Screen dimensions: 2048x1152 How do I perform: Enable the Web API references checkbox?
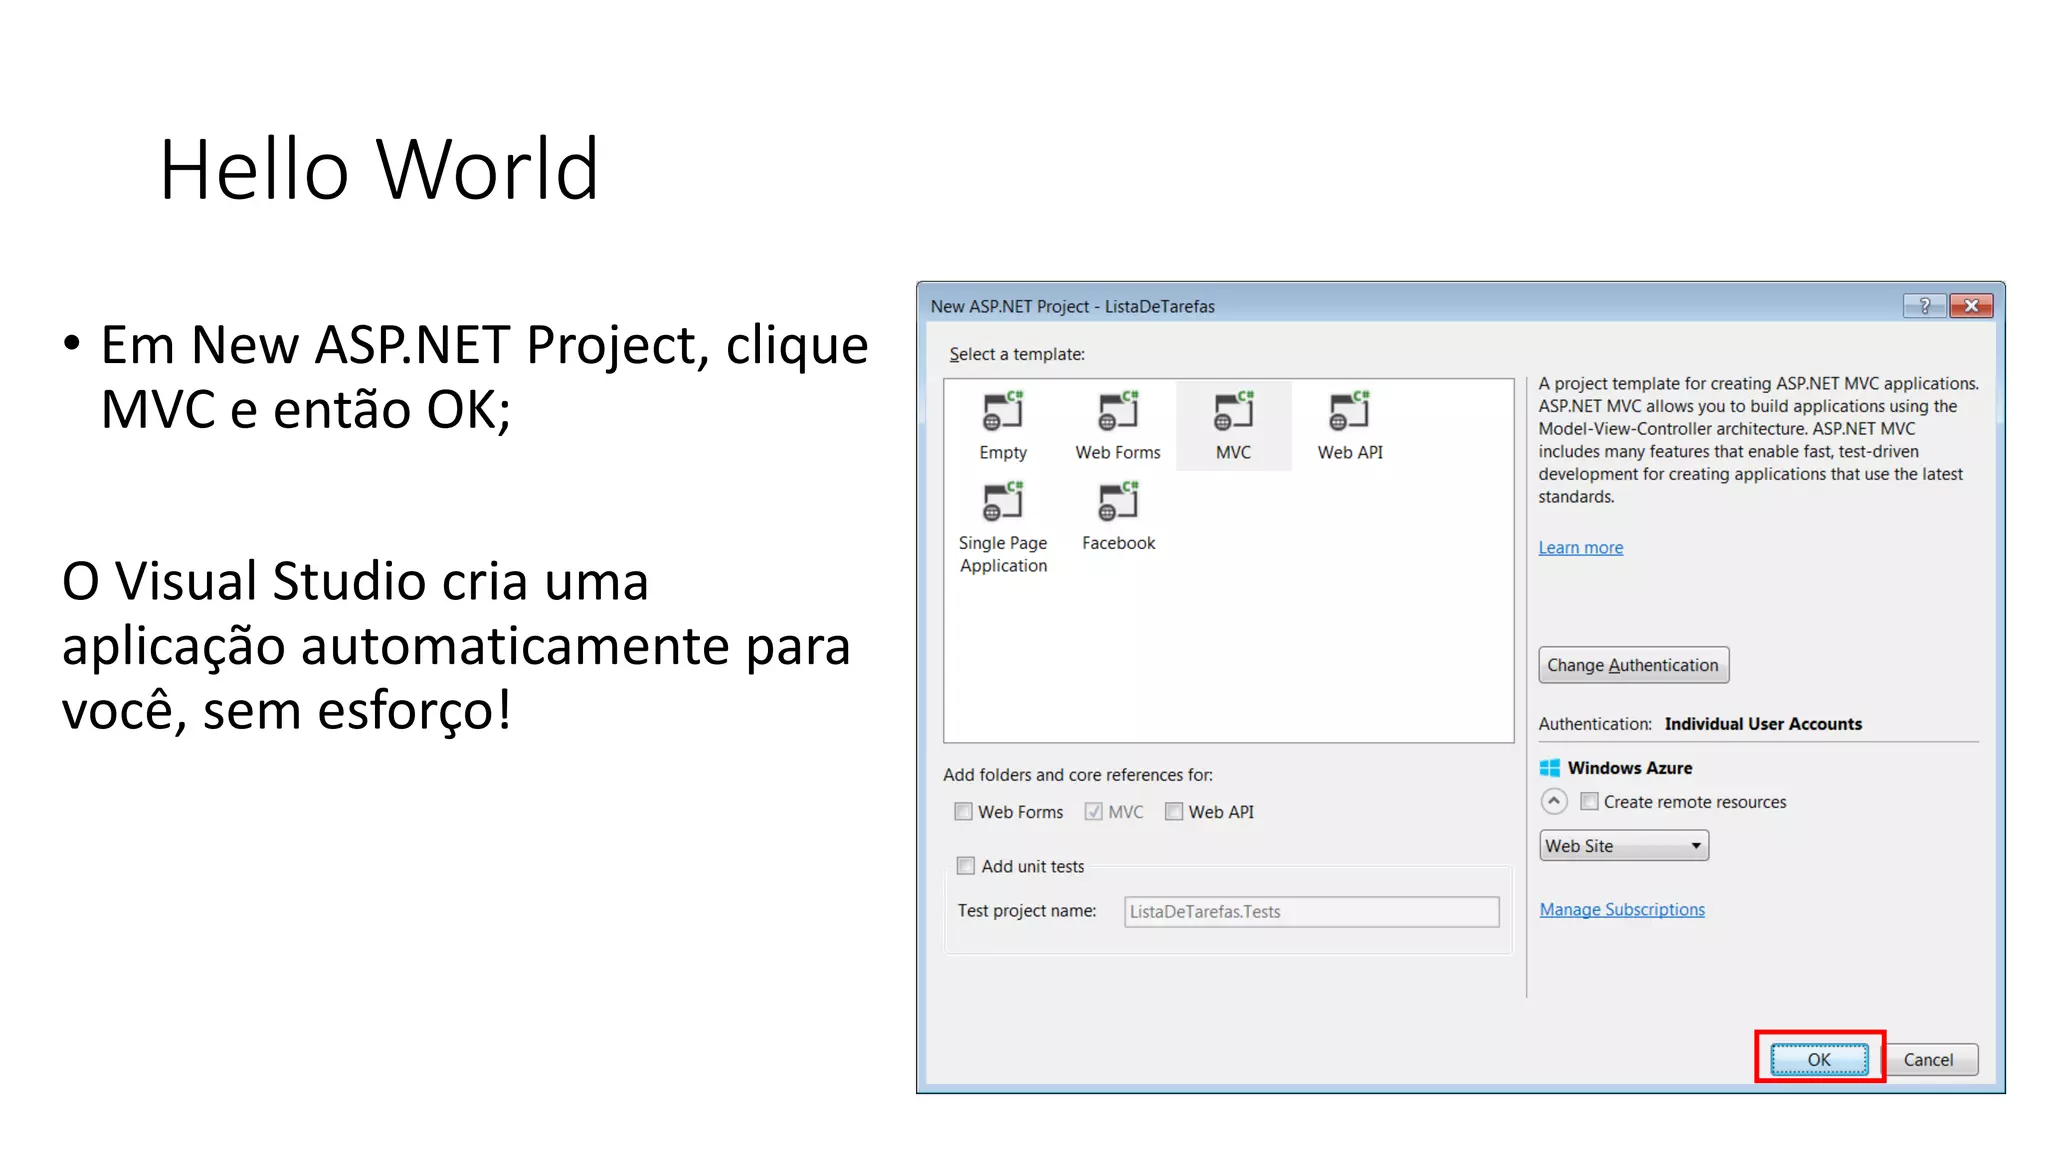pyautogui.click(x=1174, y=811)
